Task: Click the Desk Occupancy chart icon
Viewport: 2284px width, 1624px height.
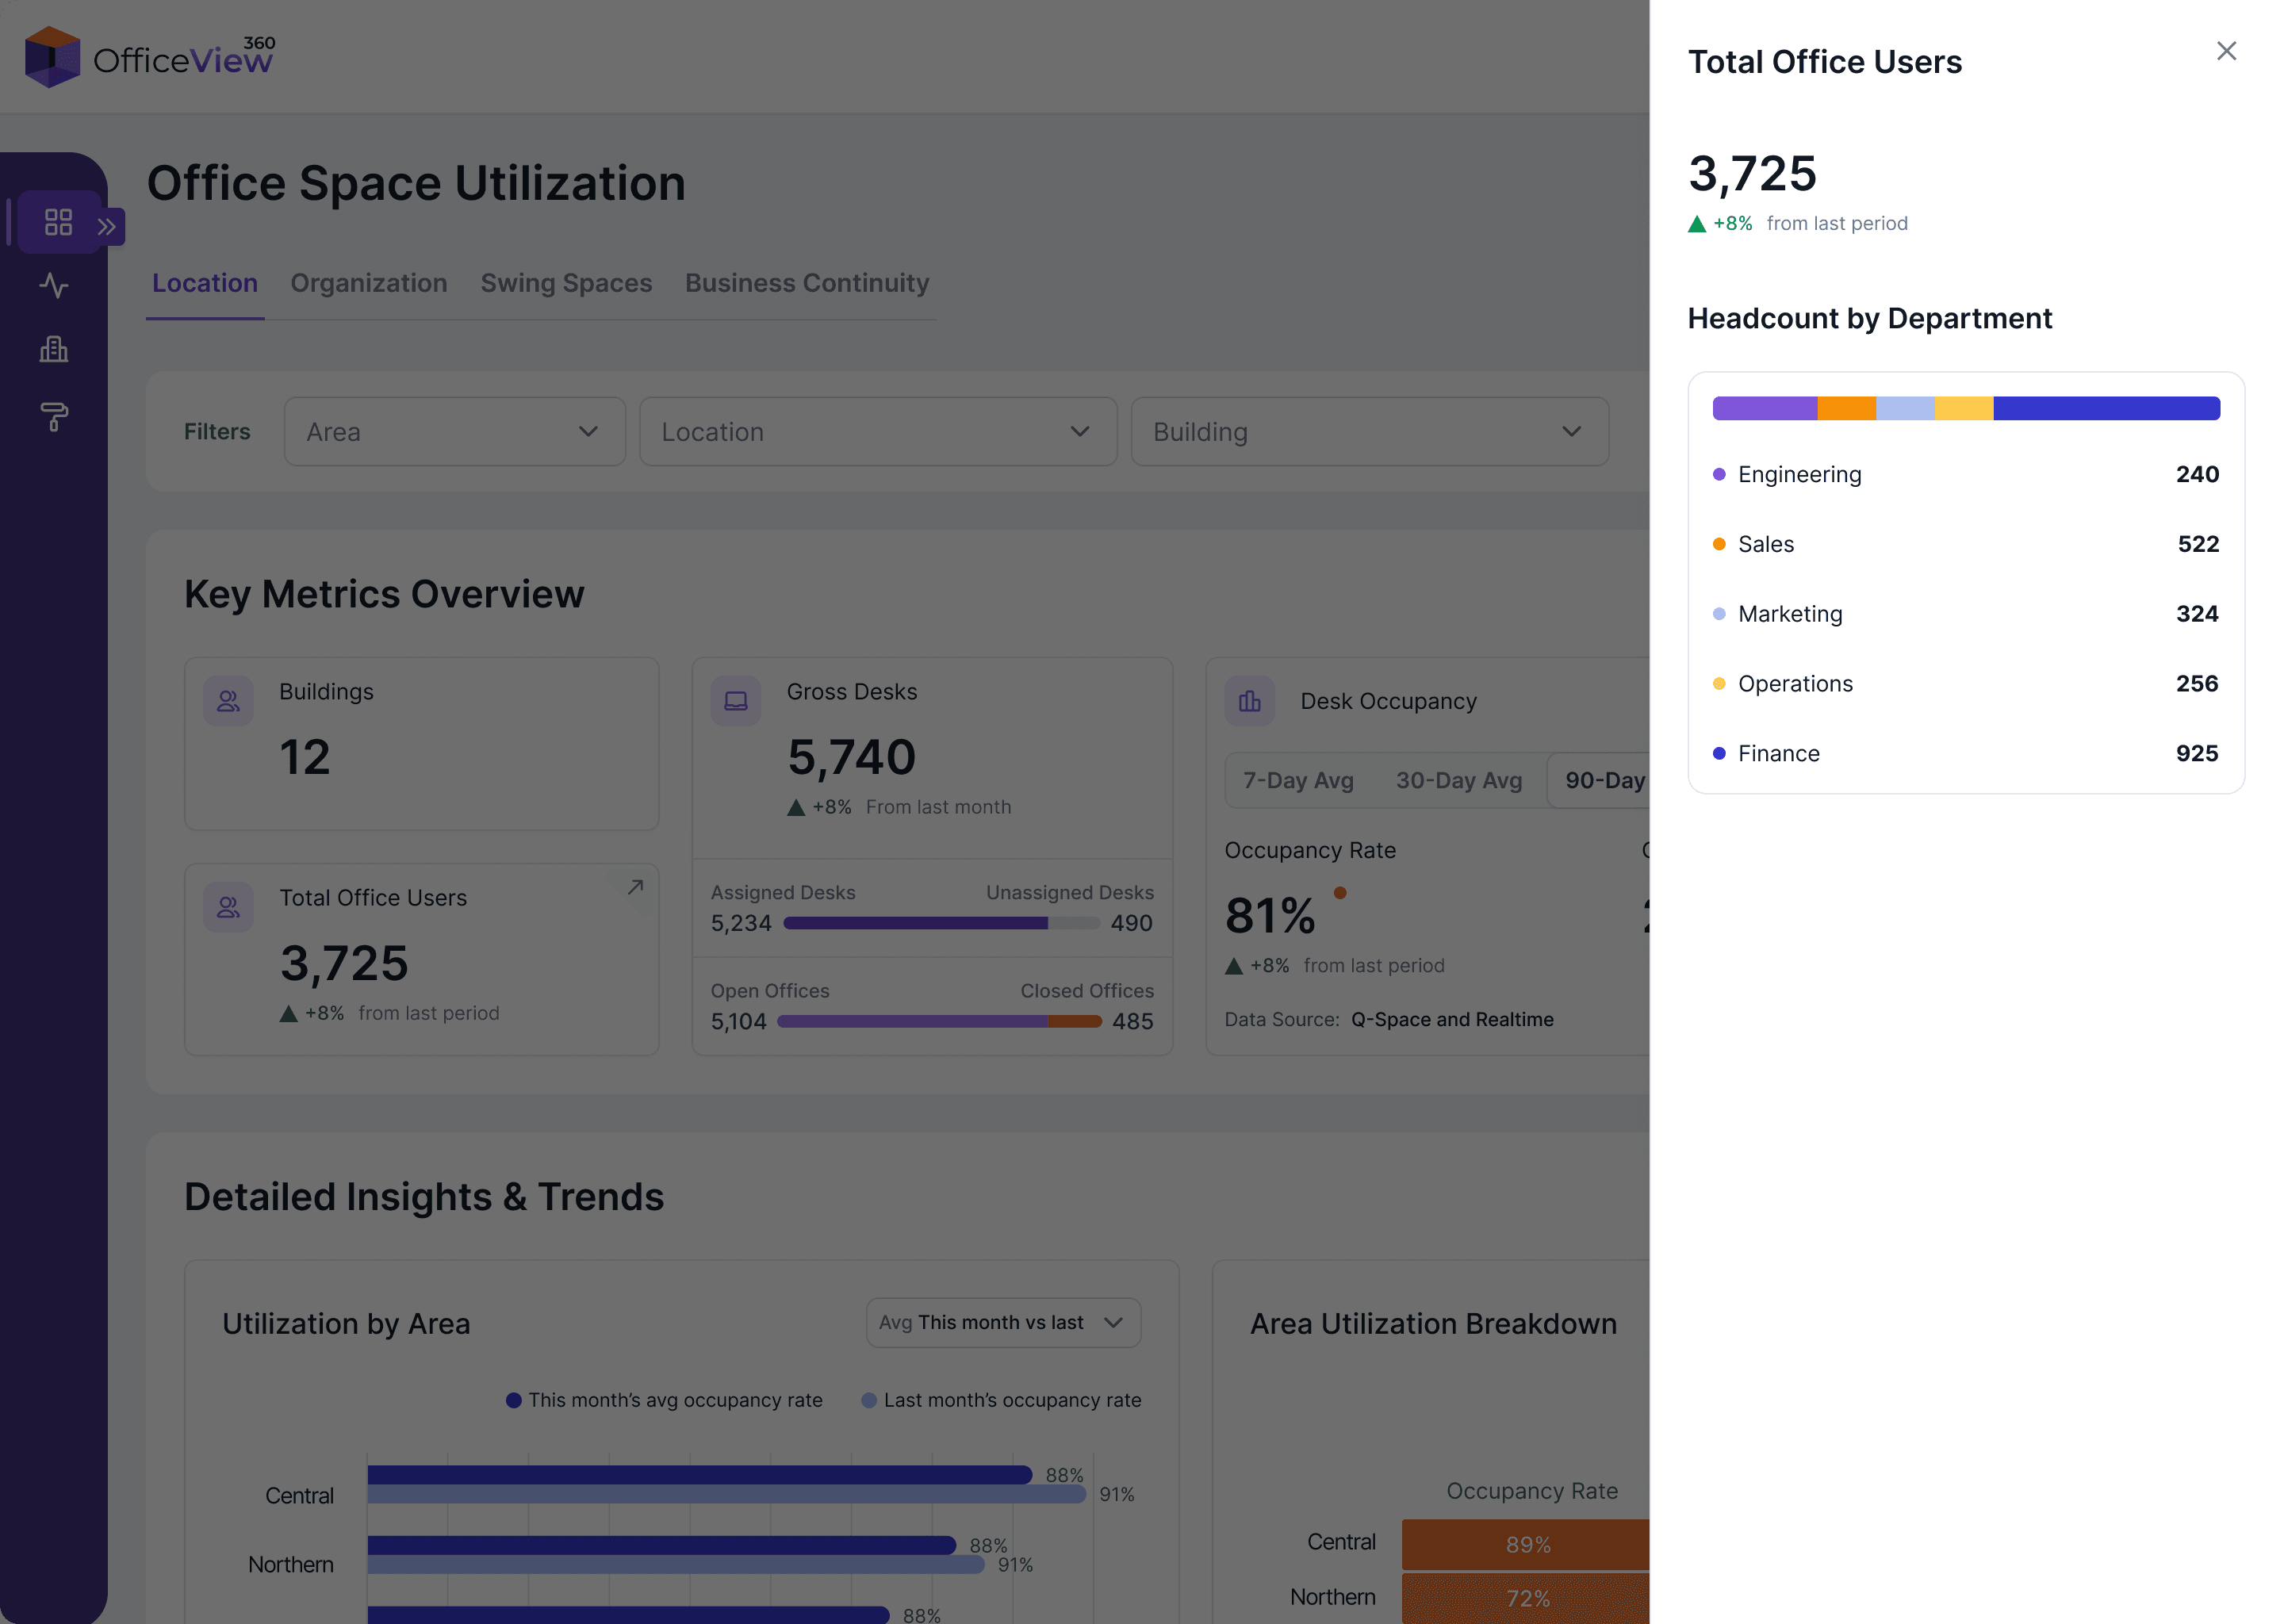Action: (x=1249, y=701)
